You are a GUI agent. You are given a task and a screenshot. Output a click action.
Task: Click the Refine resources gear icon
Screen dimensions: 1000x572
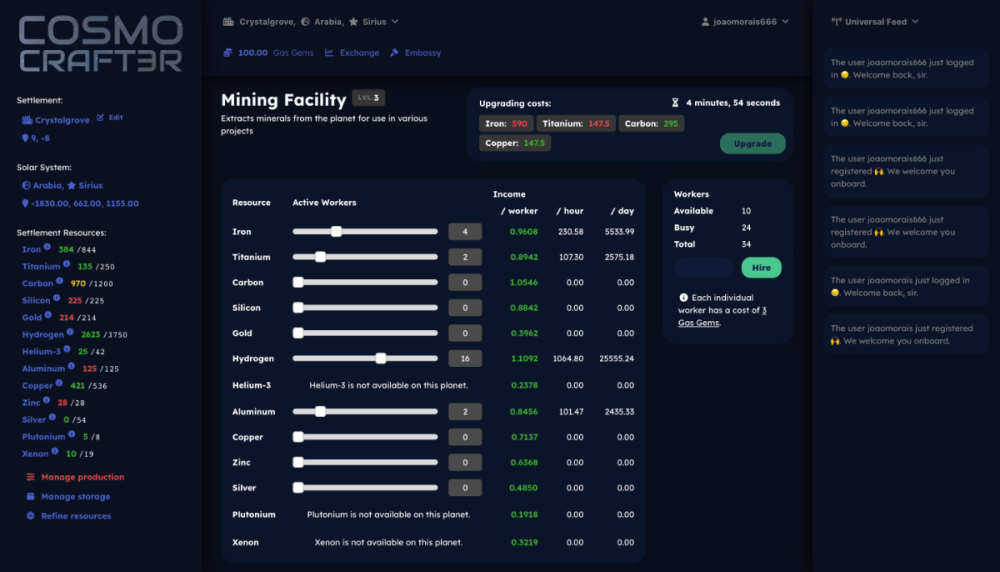30,516
